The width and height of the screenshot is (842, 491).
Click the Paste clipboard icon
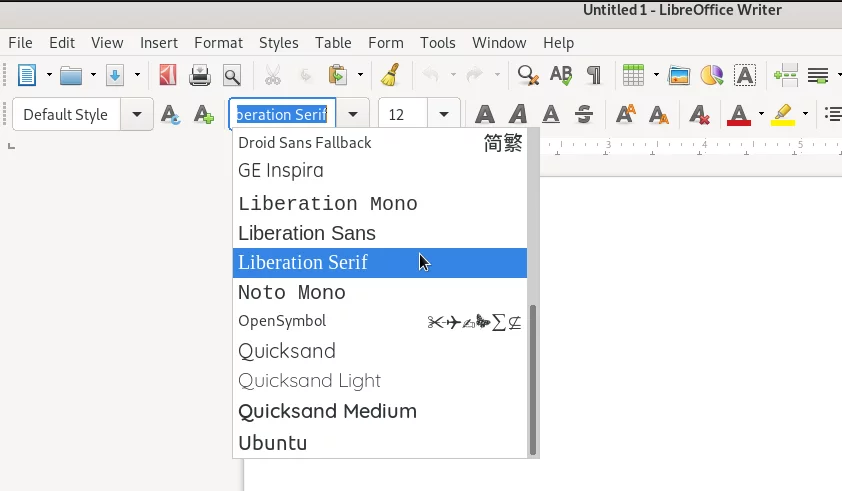point(338,75)
